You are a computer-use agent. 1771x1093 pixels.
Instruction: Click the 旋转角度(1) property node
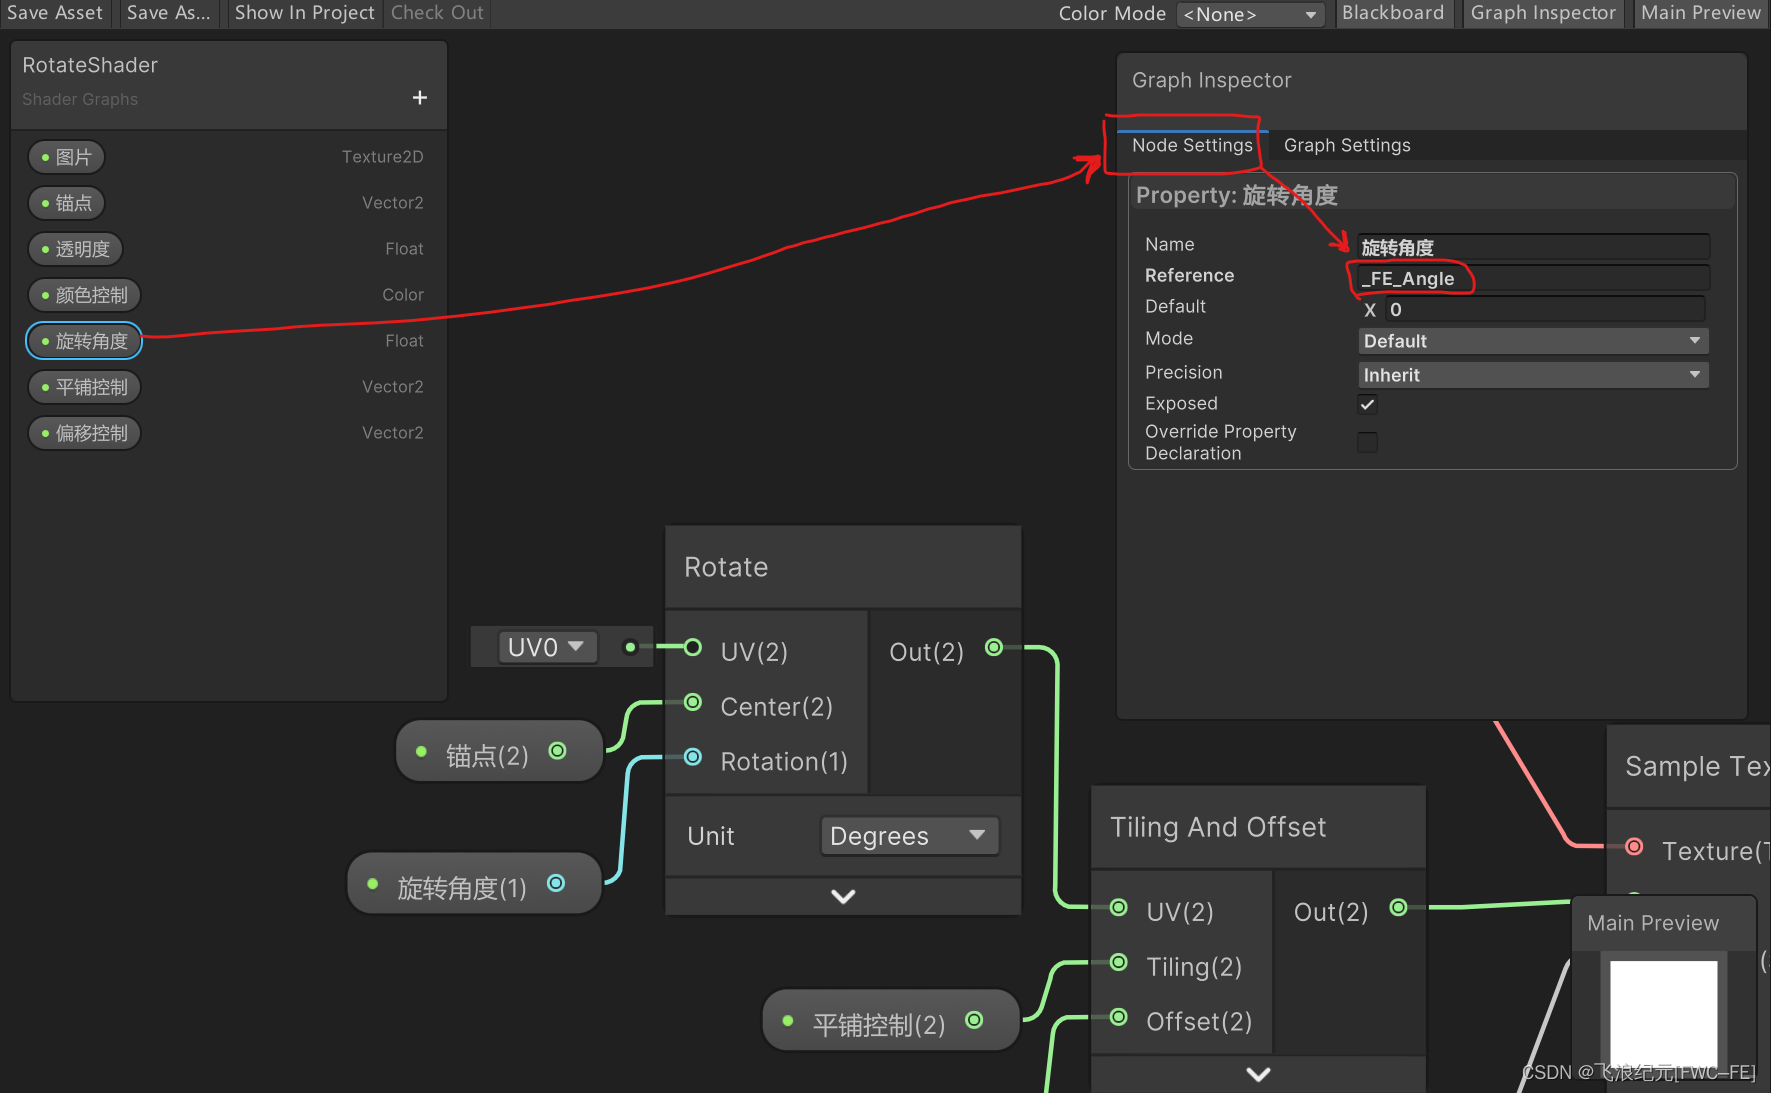[x=474, y=883]
